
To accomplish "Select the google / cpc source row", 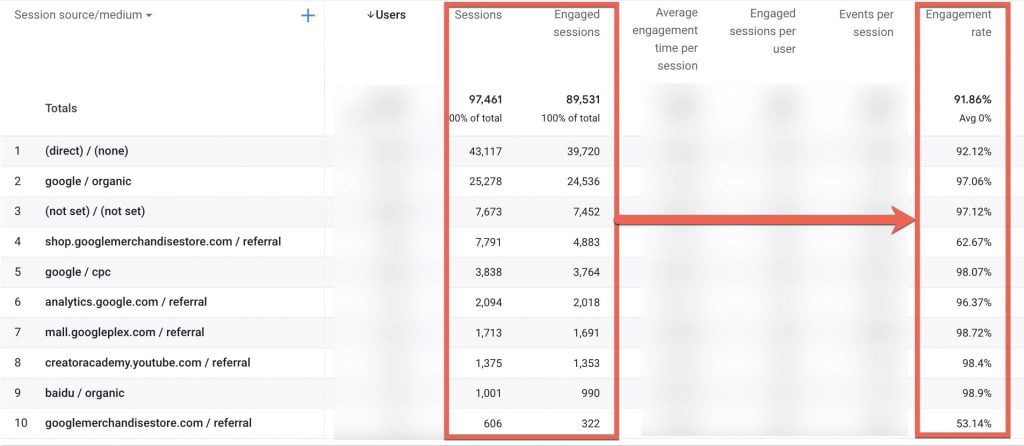I will pyautogui.click(x=79, y=272).
